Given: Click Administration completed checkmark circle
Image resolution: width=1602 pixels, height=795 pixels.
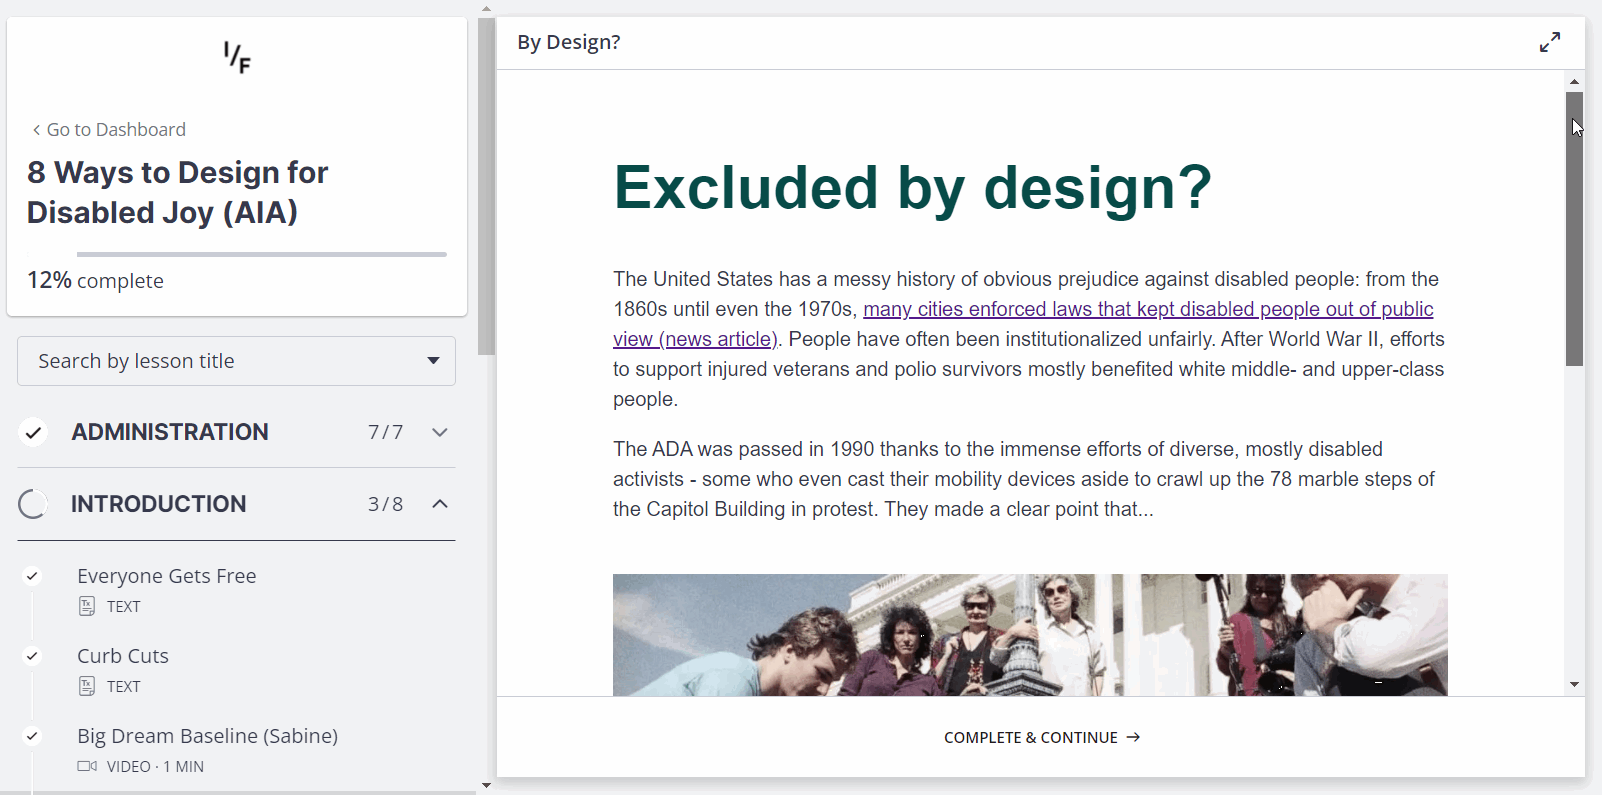Looking at the screenshot, I should click(33, 432).
